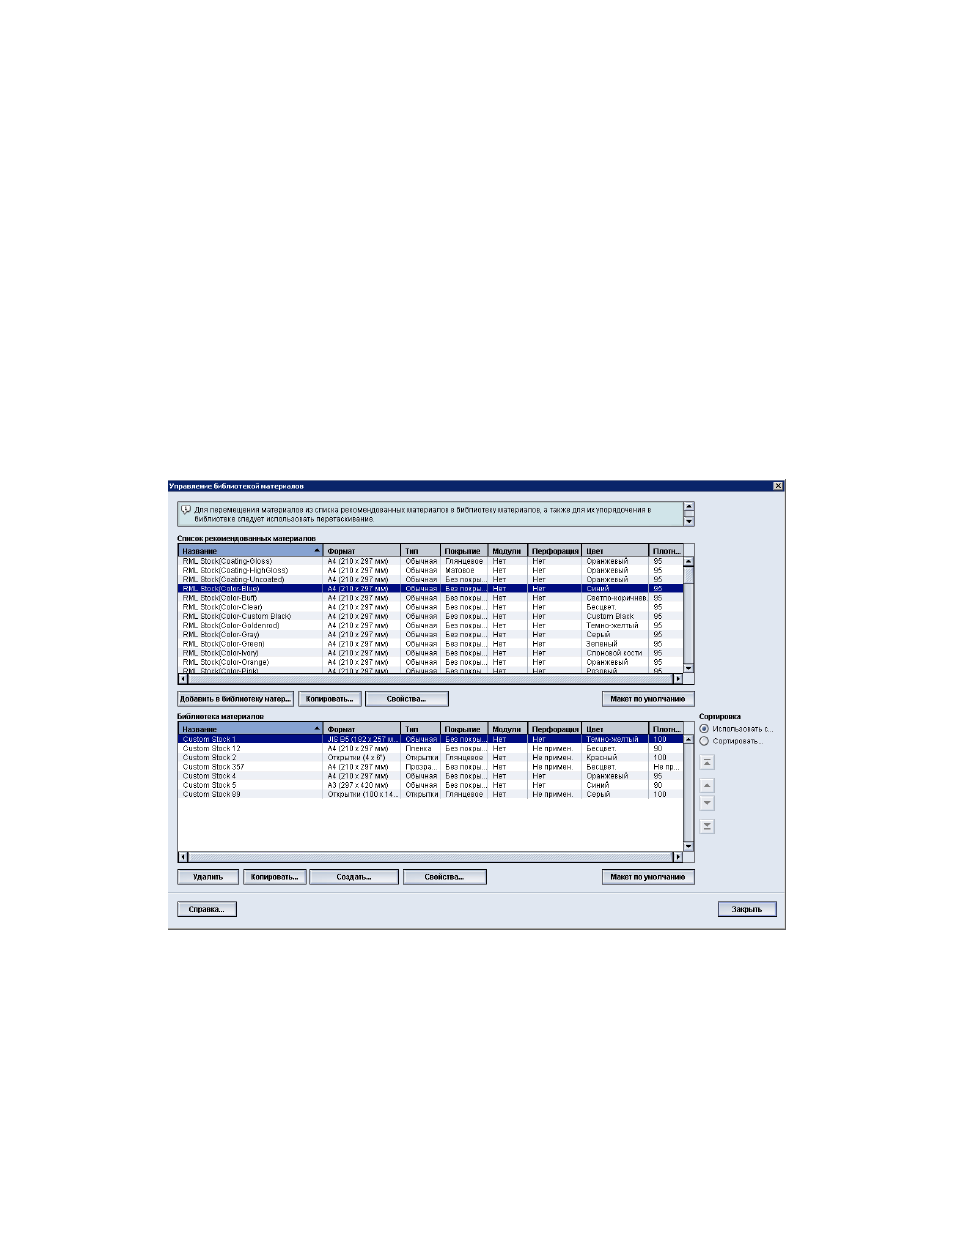Click 'Слоновой кости' color cell
954x1235 pixels.
(614, 653)
